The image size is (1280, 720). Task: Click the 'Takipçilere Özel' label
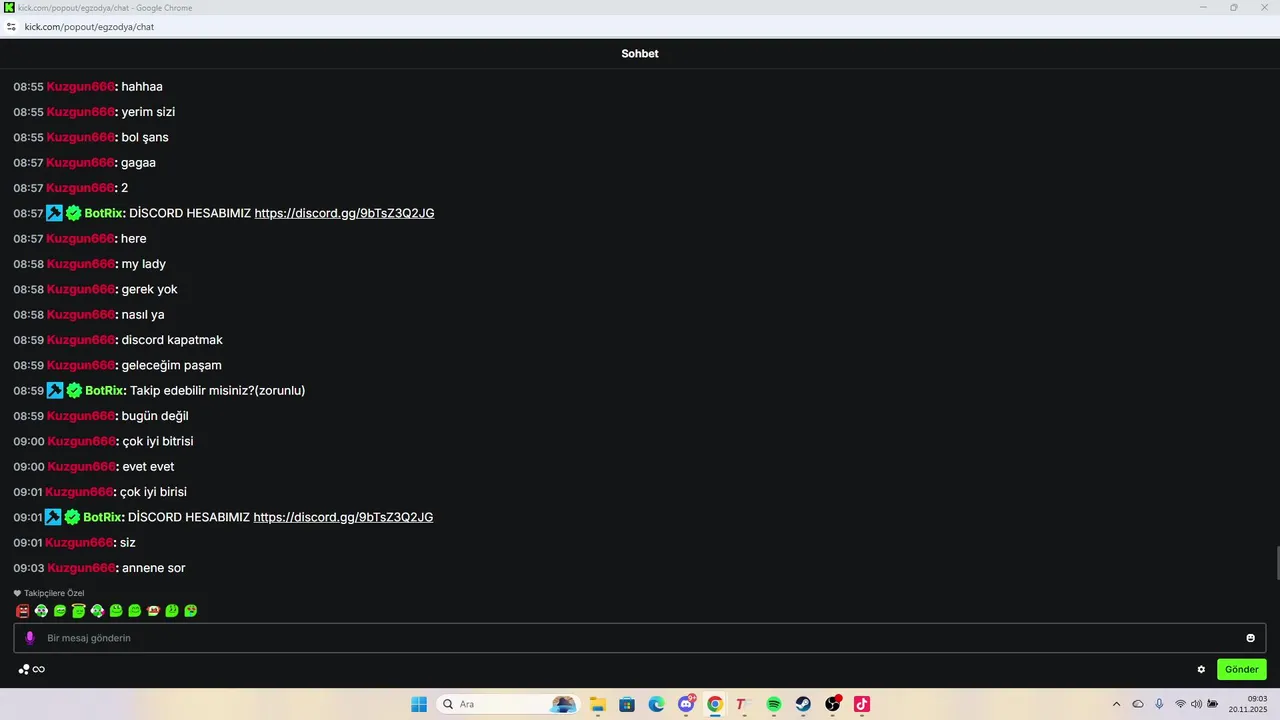pos(54,593)
